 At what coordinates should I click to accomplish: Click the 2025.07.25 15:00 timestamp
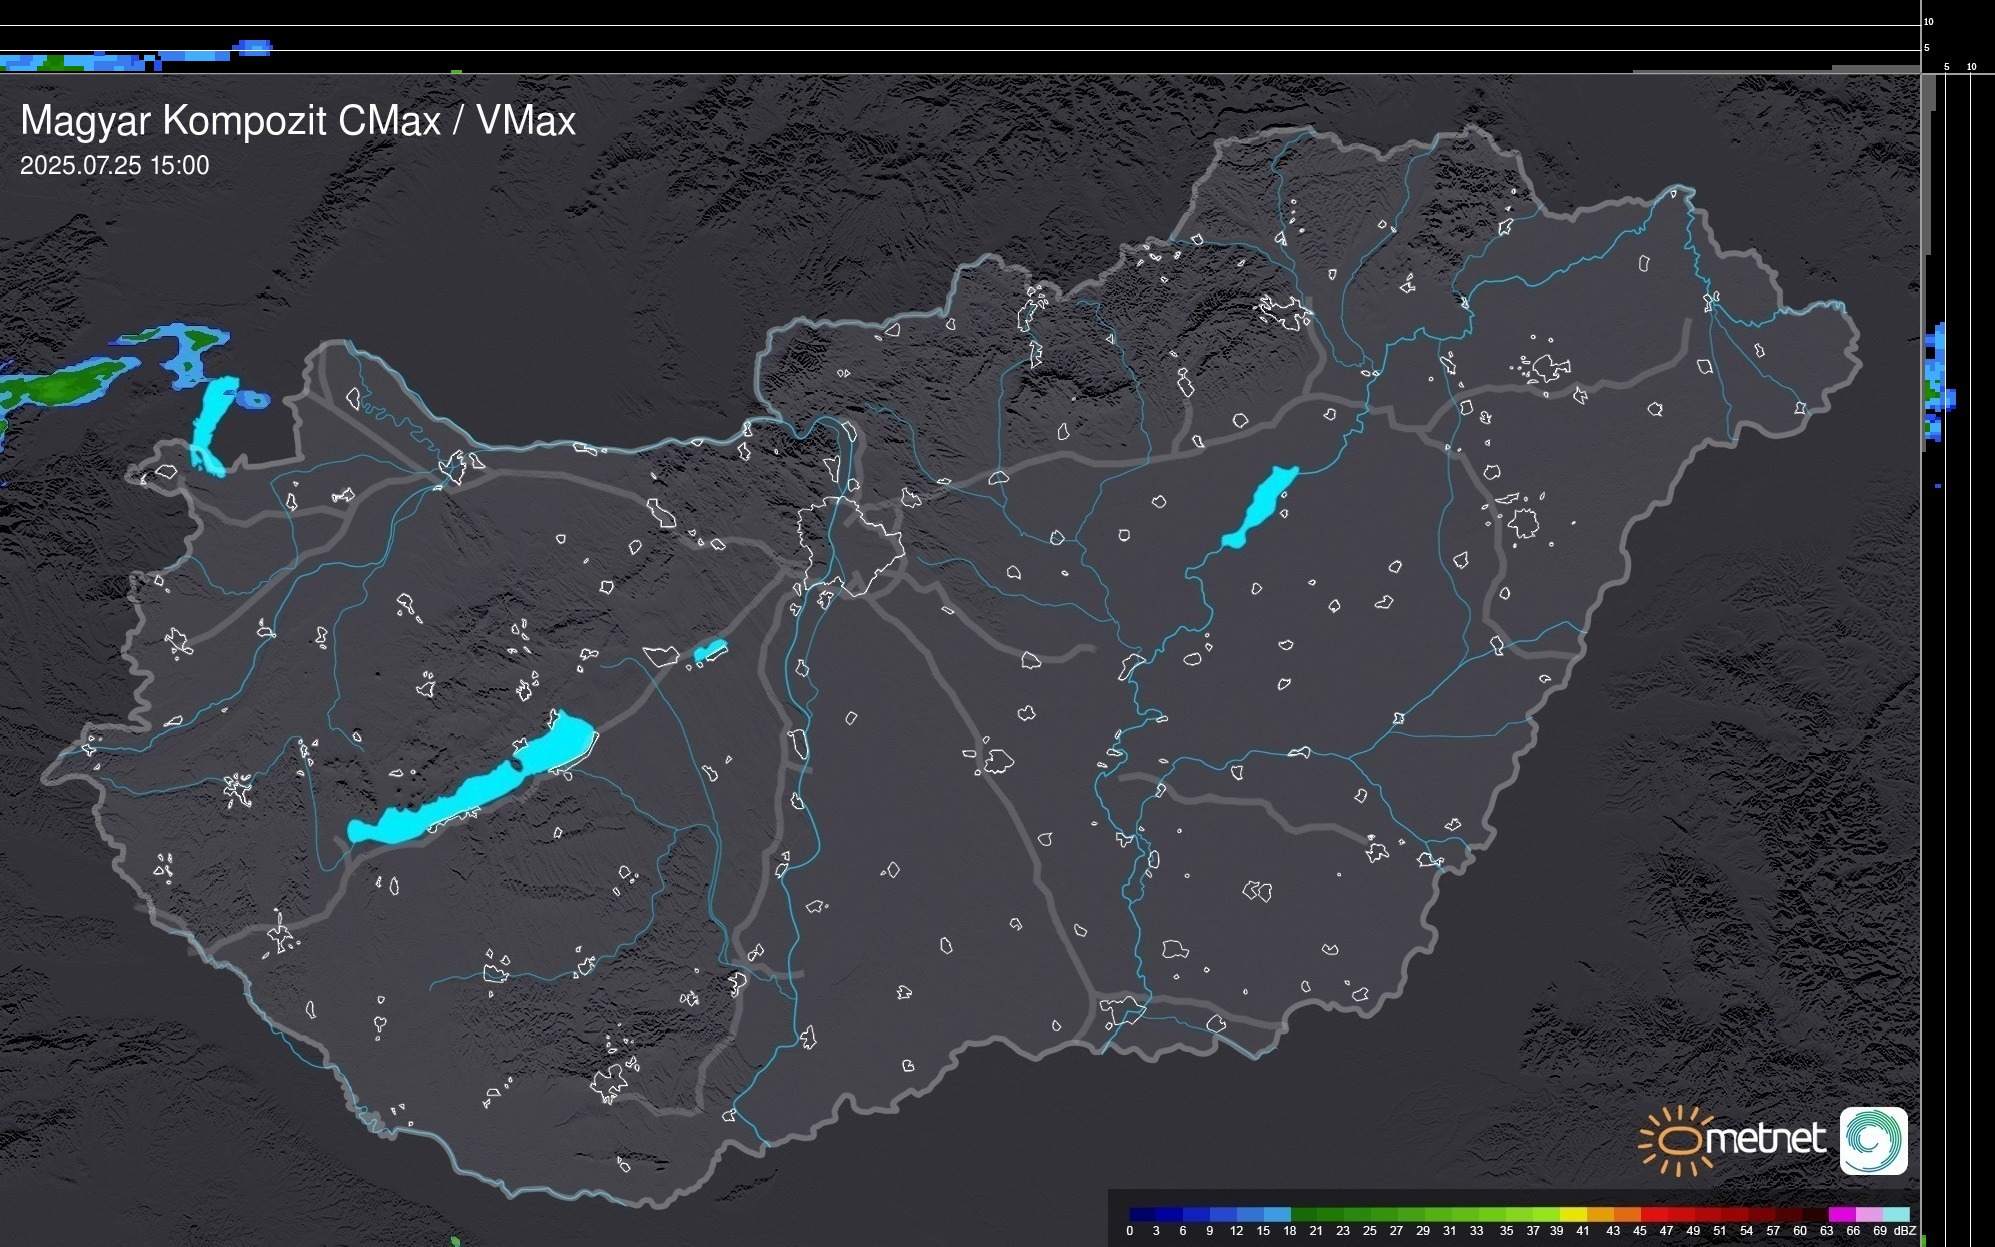click(x=115, y=166)
